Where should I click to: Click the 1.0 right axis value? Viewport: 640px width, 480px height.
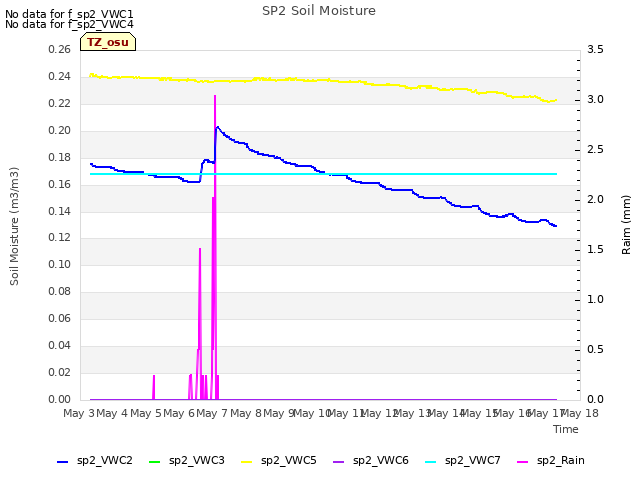(x=595, y=300)
